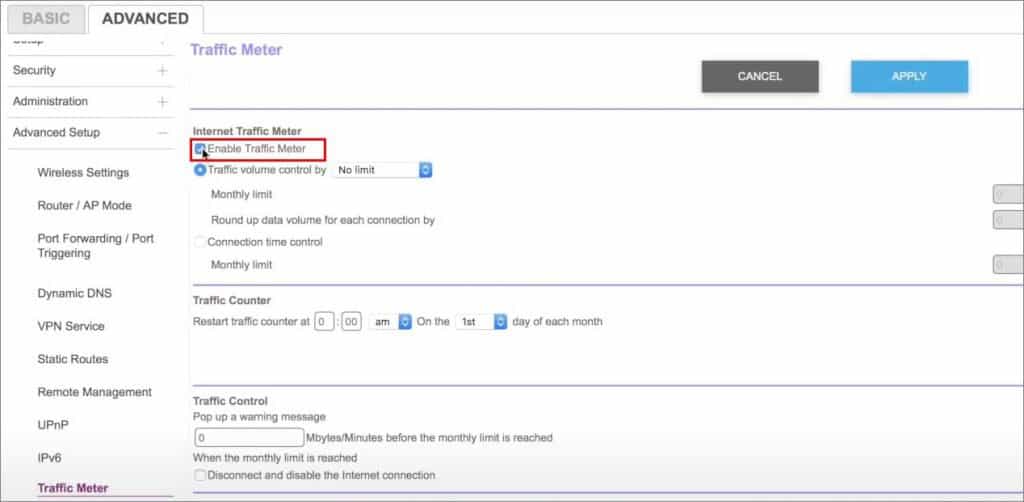The image size is (1024, 502).
Task: Open the am/pm dropdown
Action: pos(390,322)
